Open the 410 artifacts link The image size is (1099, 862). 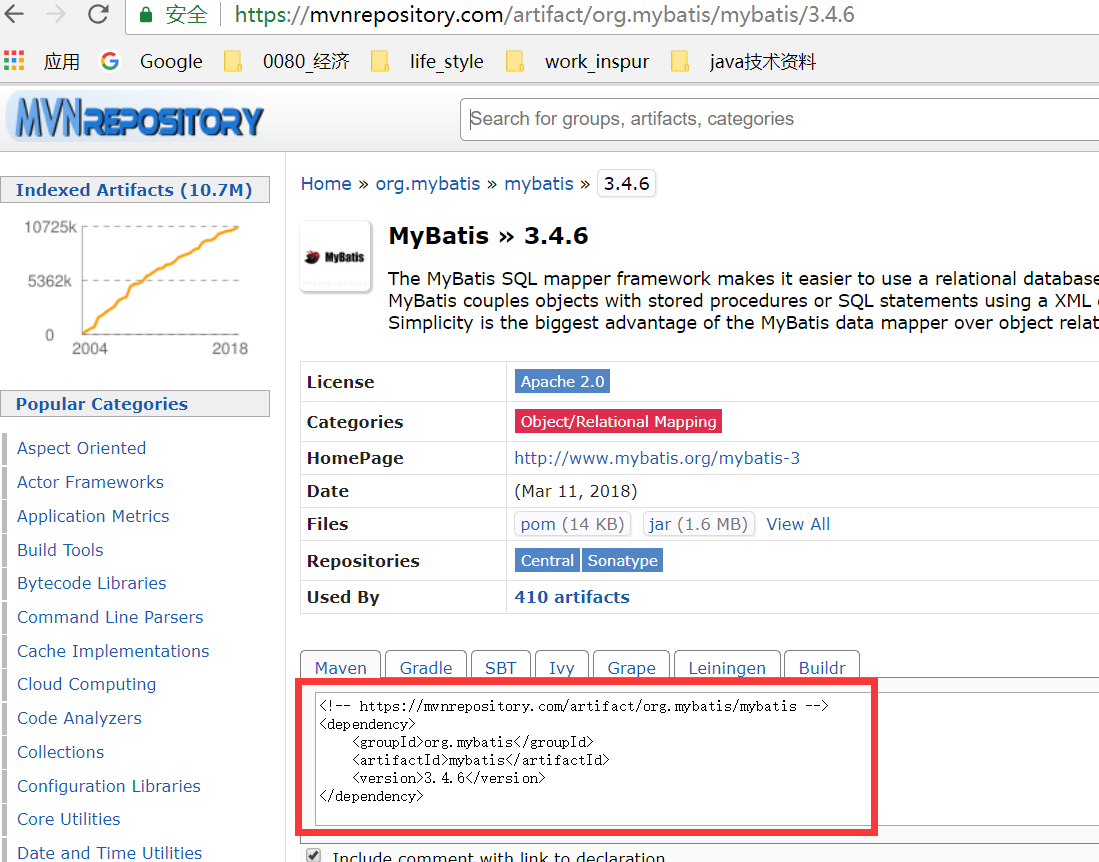click(x=572, y=597)
